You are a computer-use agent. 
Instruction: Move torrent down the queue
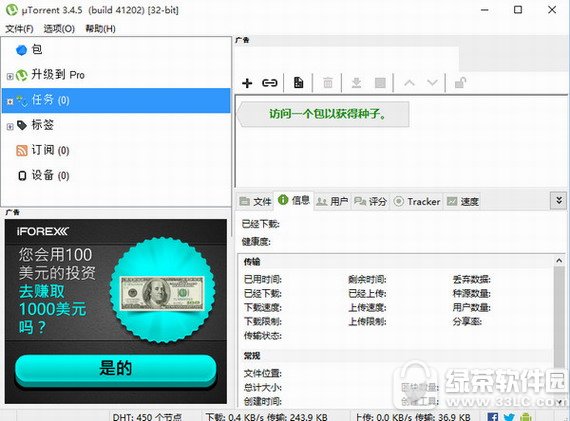pyautogui.click(x=432, y=83)
